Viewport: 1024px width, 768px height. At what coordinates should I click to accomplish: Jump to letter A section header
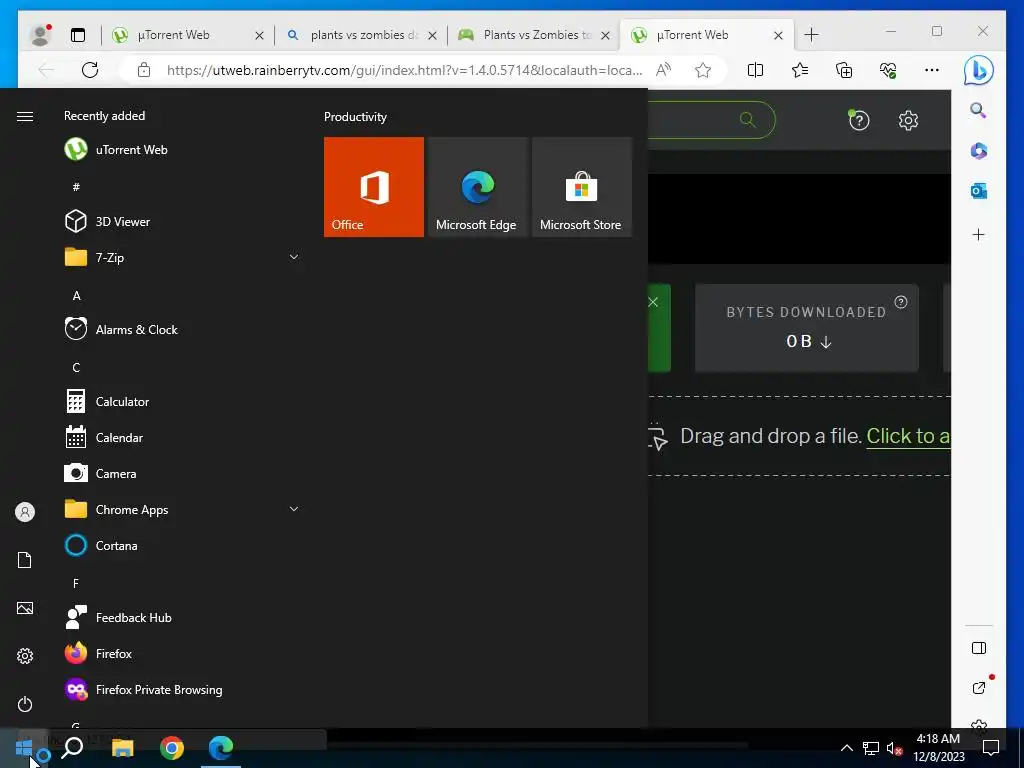(76, 295)
